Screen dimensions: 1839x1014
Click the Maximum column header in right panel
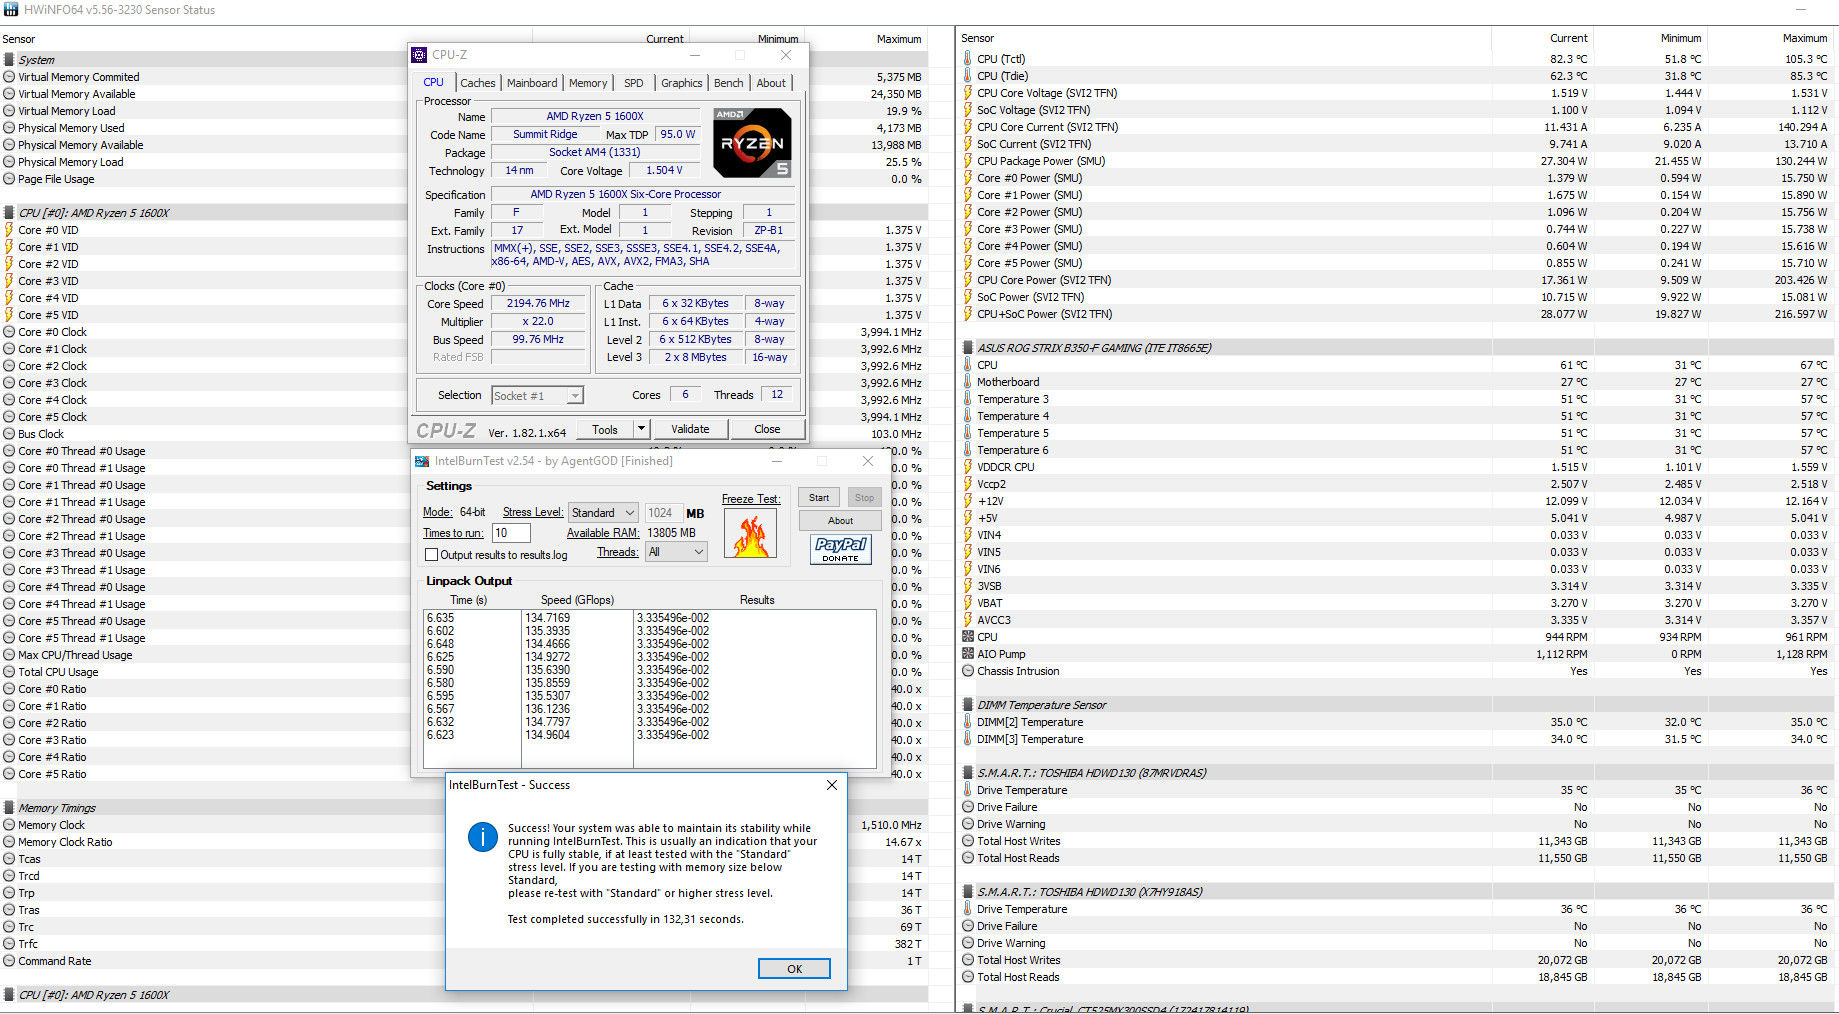1805,38
